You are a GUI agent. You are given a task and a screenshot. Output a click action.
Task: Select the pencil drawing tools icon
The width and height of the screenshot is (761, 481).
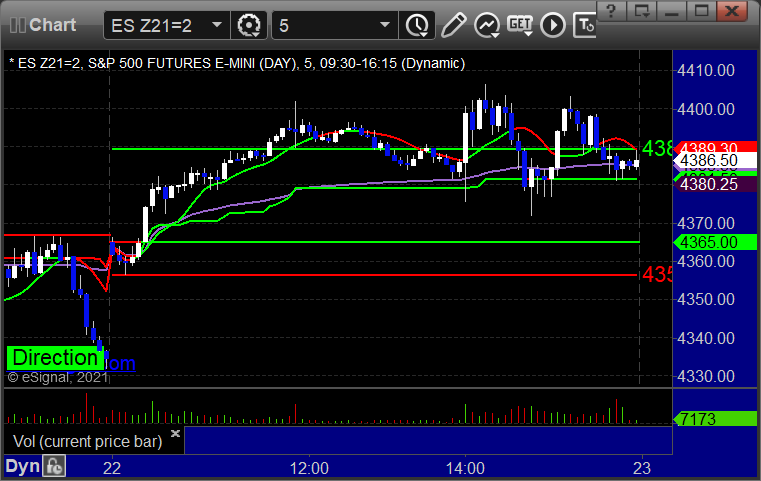pyautogui.click(x=453, y=25)
